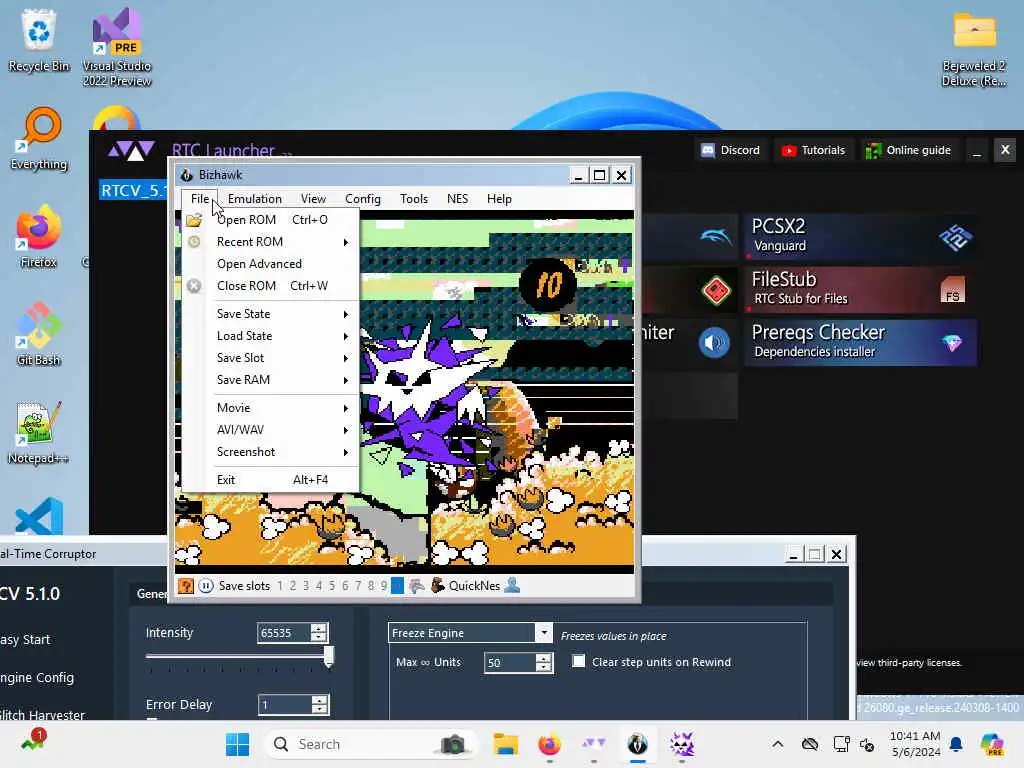Image resolution: width=1024 pixels, height=768 pixels.
Task: Click the Intensity spinner arrows
Action: click(319, 633)
